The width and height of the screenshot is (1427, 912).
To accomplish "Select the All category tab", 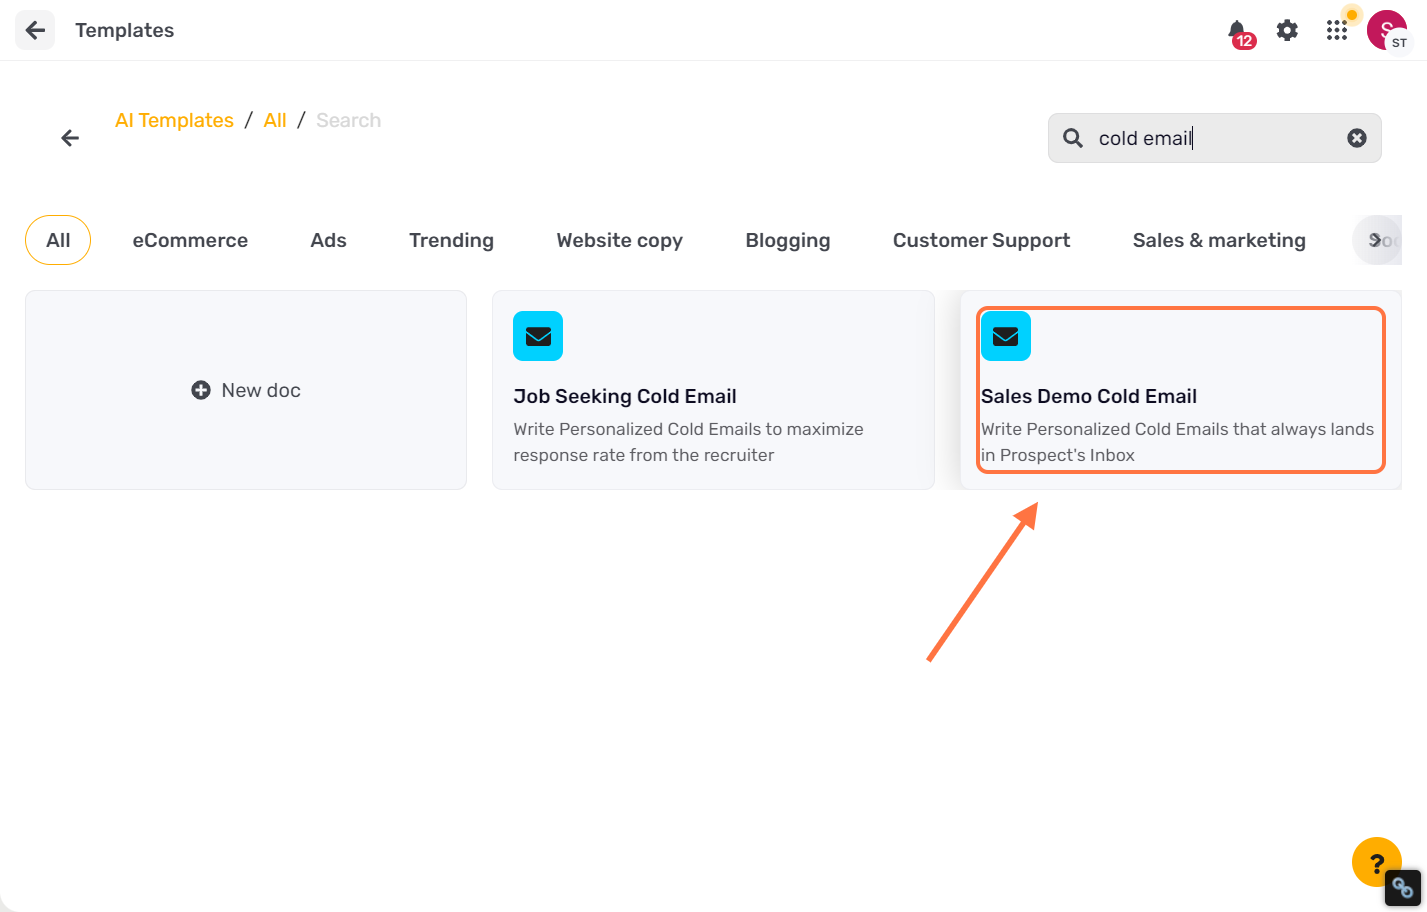I will click(x=58, y=240).
